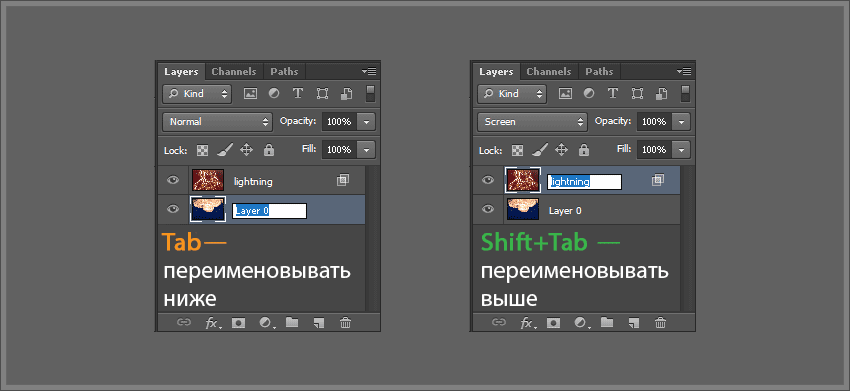
Task: Click Fill 100% value in right panel
Action: 654,150
